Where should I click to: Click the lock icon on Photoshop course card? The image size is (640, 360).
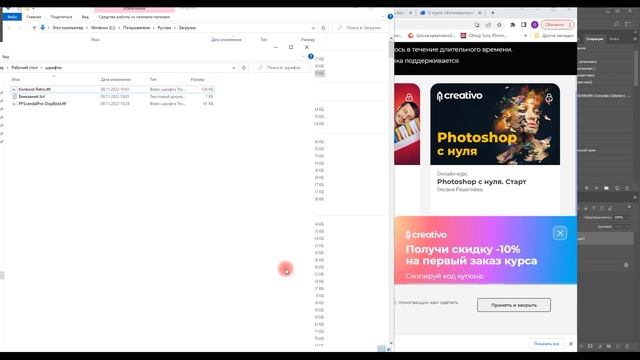(x=549, y=98)
